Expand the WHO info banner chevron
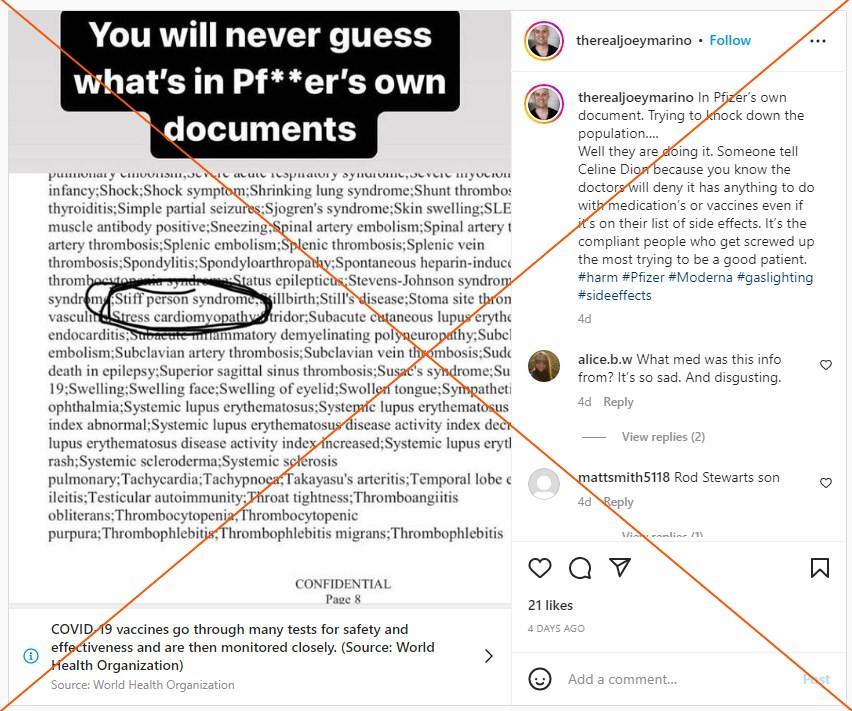 (x=488, y=656)
